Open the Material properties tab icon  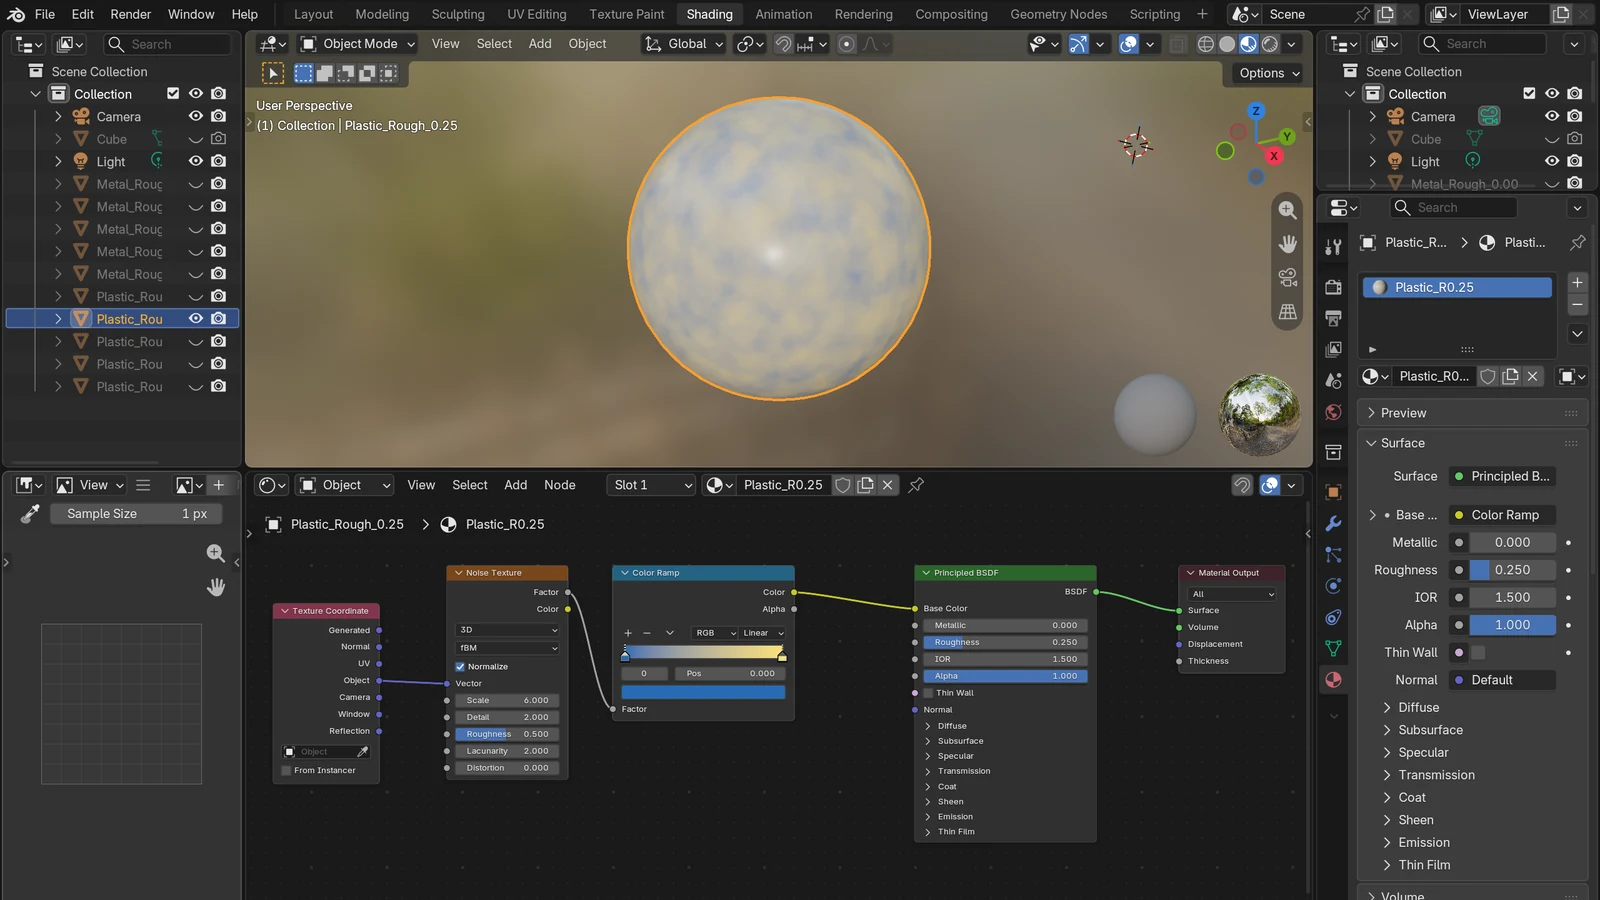pos(1333,680)
